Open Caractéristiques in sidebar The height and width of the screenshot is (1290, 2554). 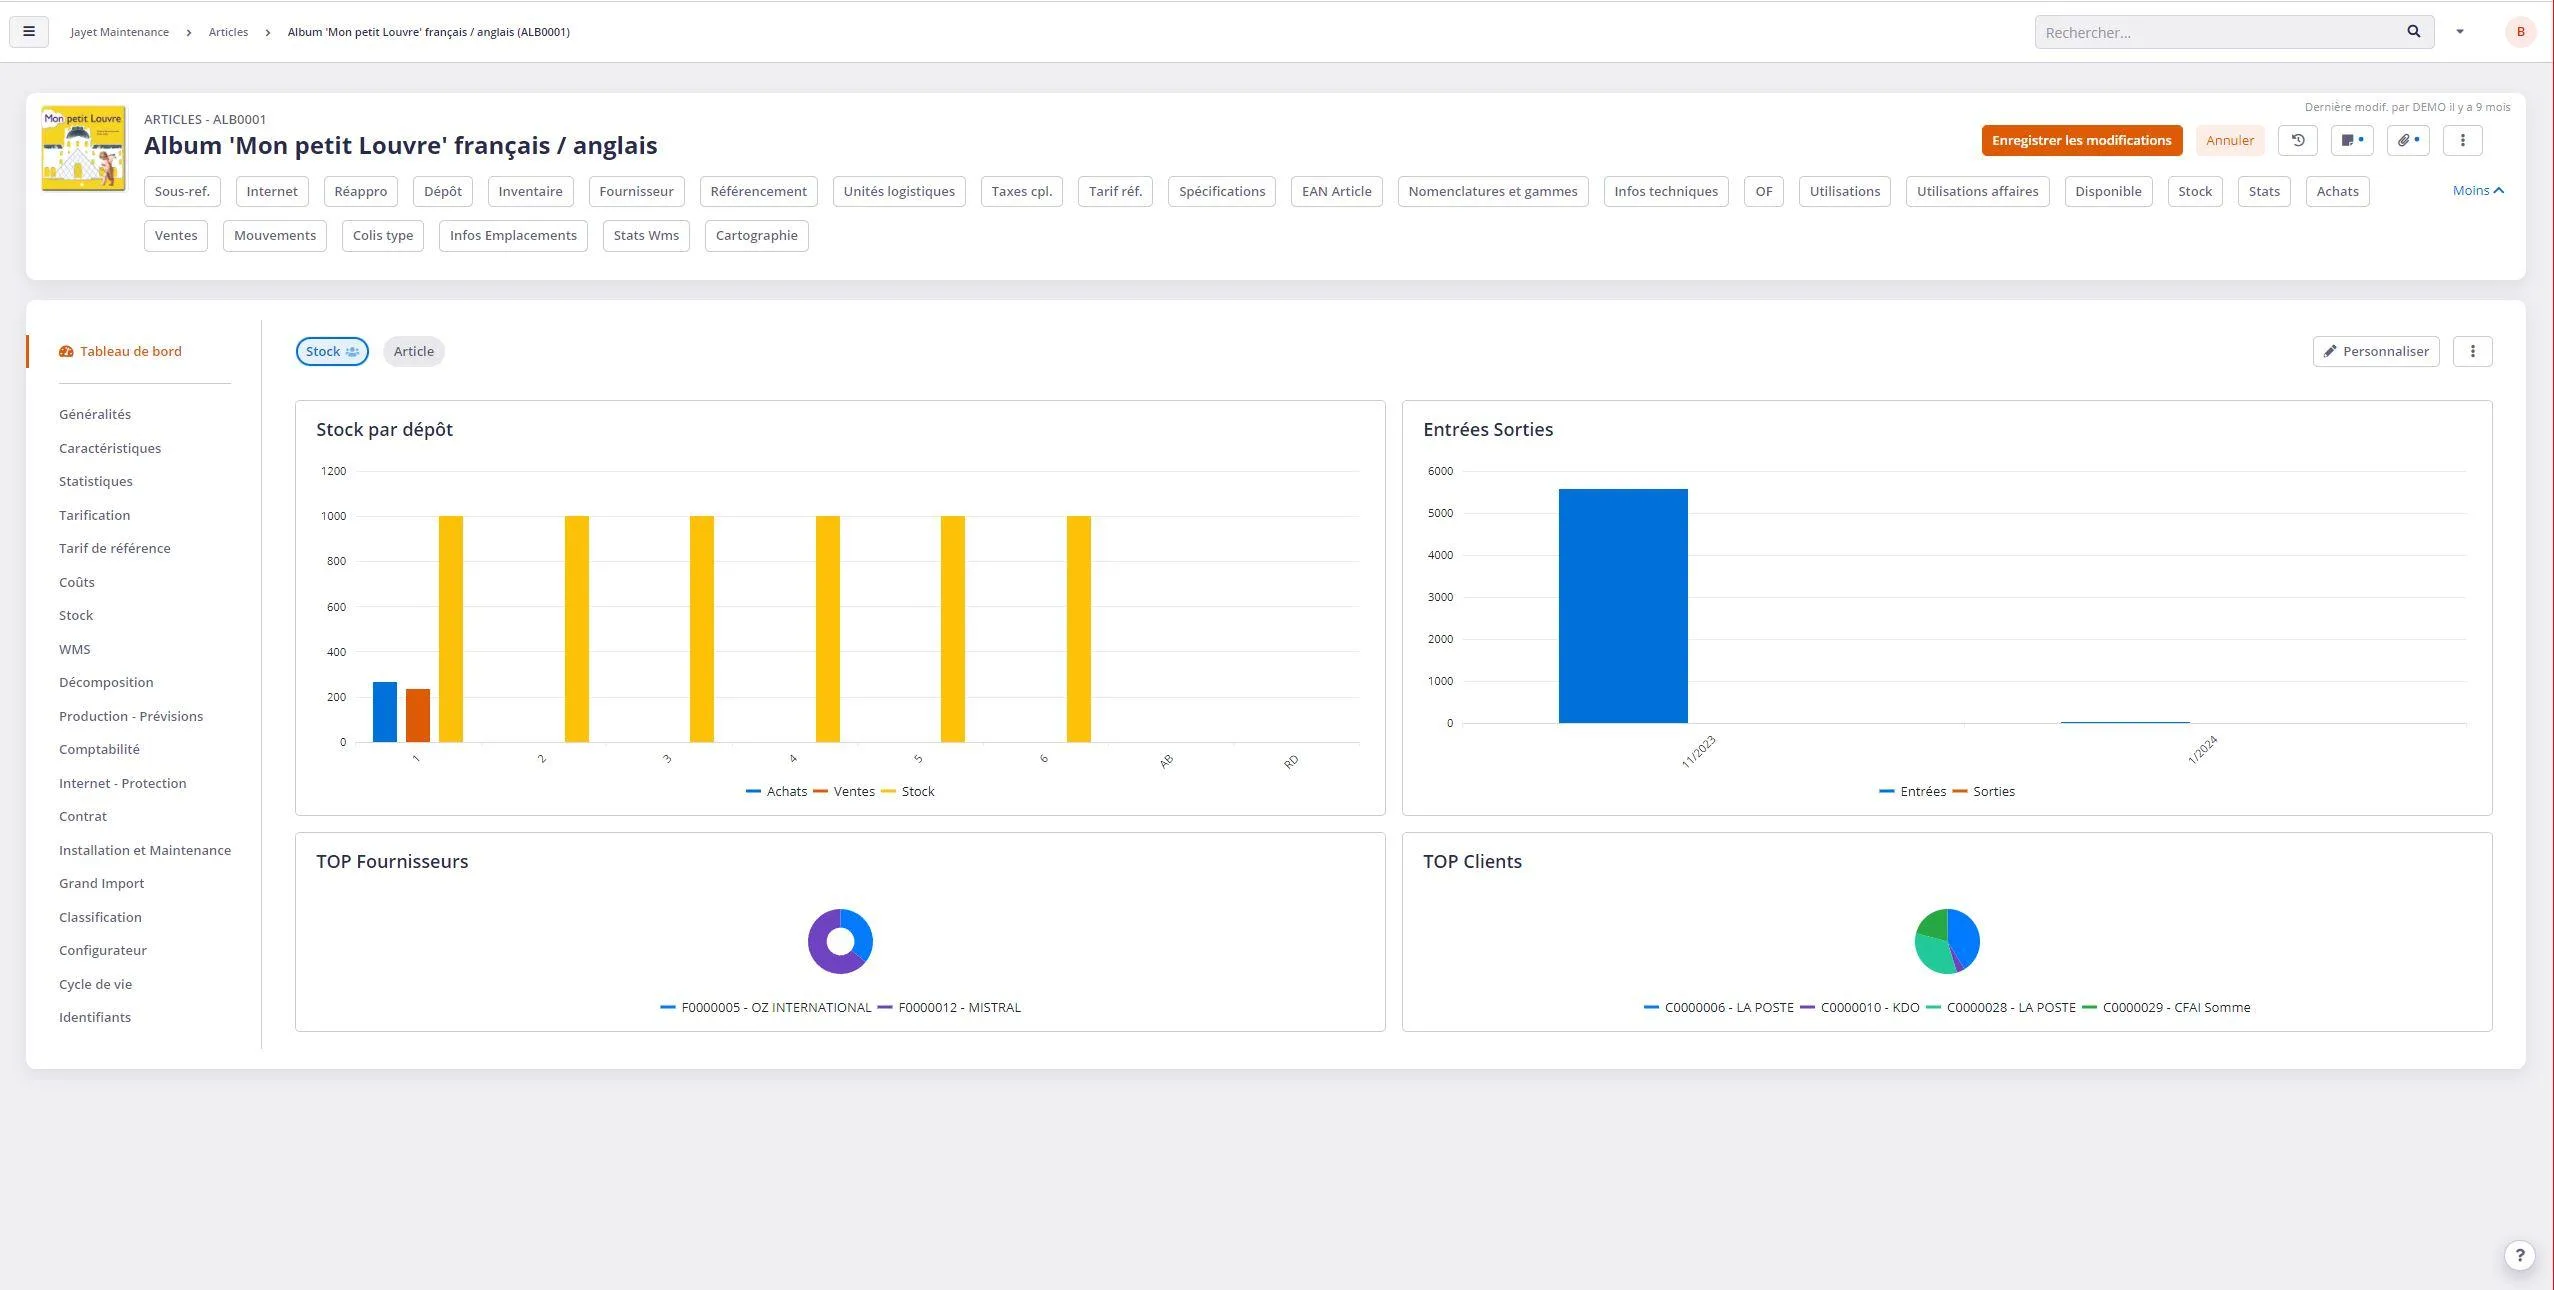coord(110,448)
